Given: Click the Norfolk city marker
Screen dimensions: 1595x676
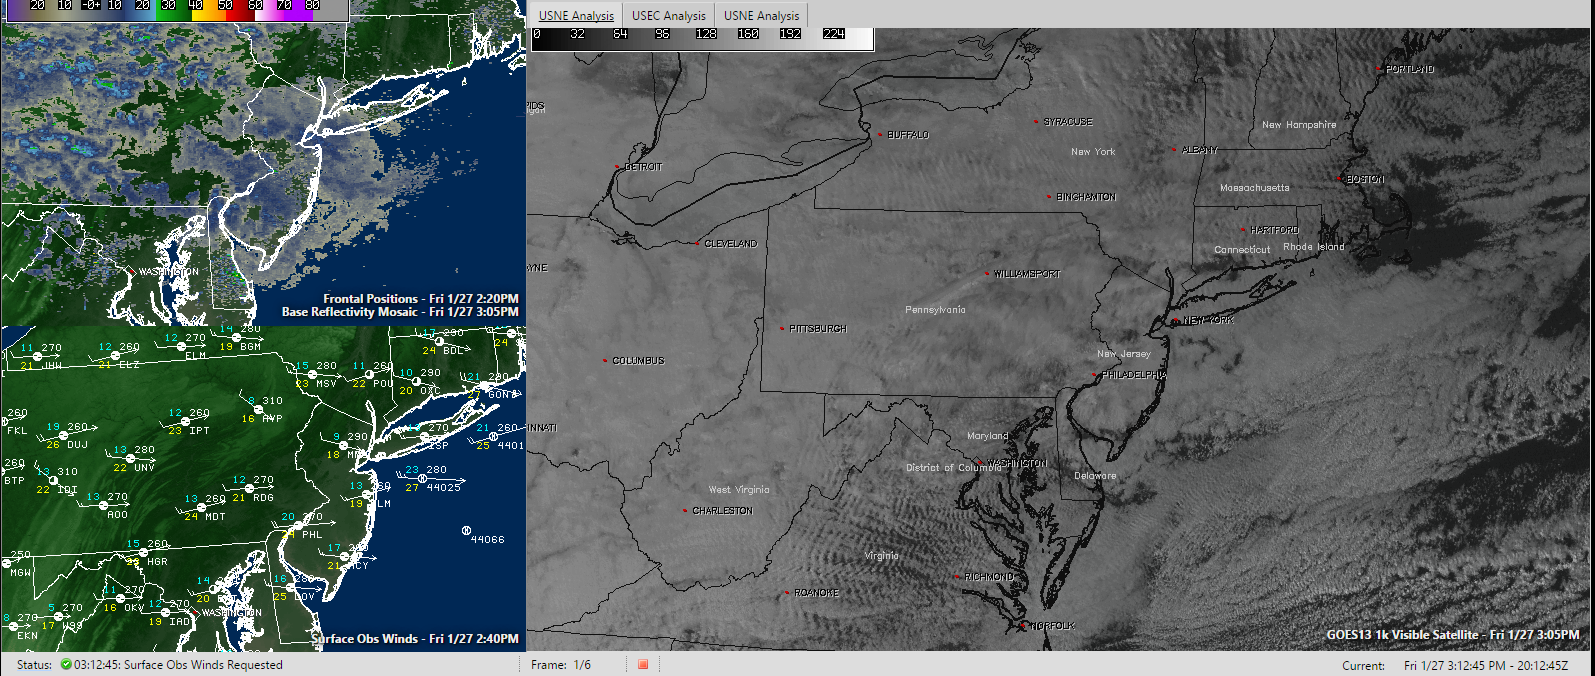Looking at the screenshot, I should (1022, 626).
